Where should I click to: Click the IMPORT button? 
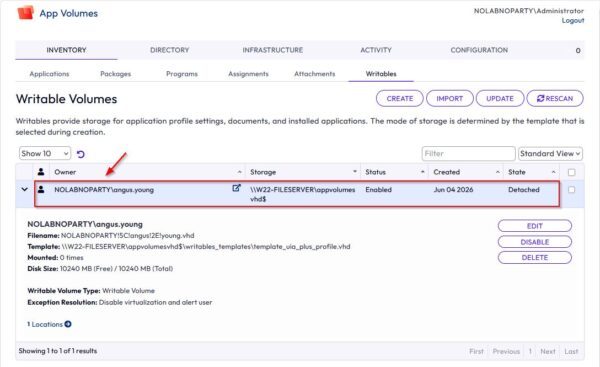(450, 99)
